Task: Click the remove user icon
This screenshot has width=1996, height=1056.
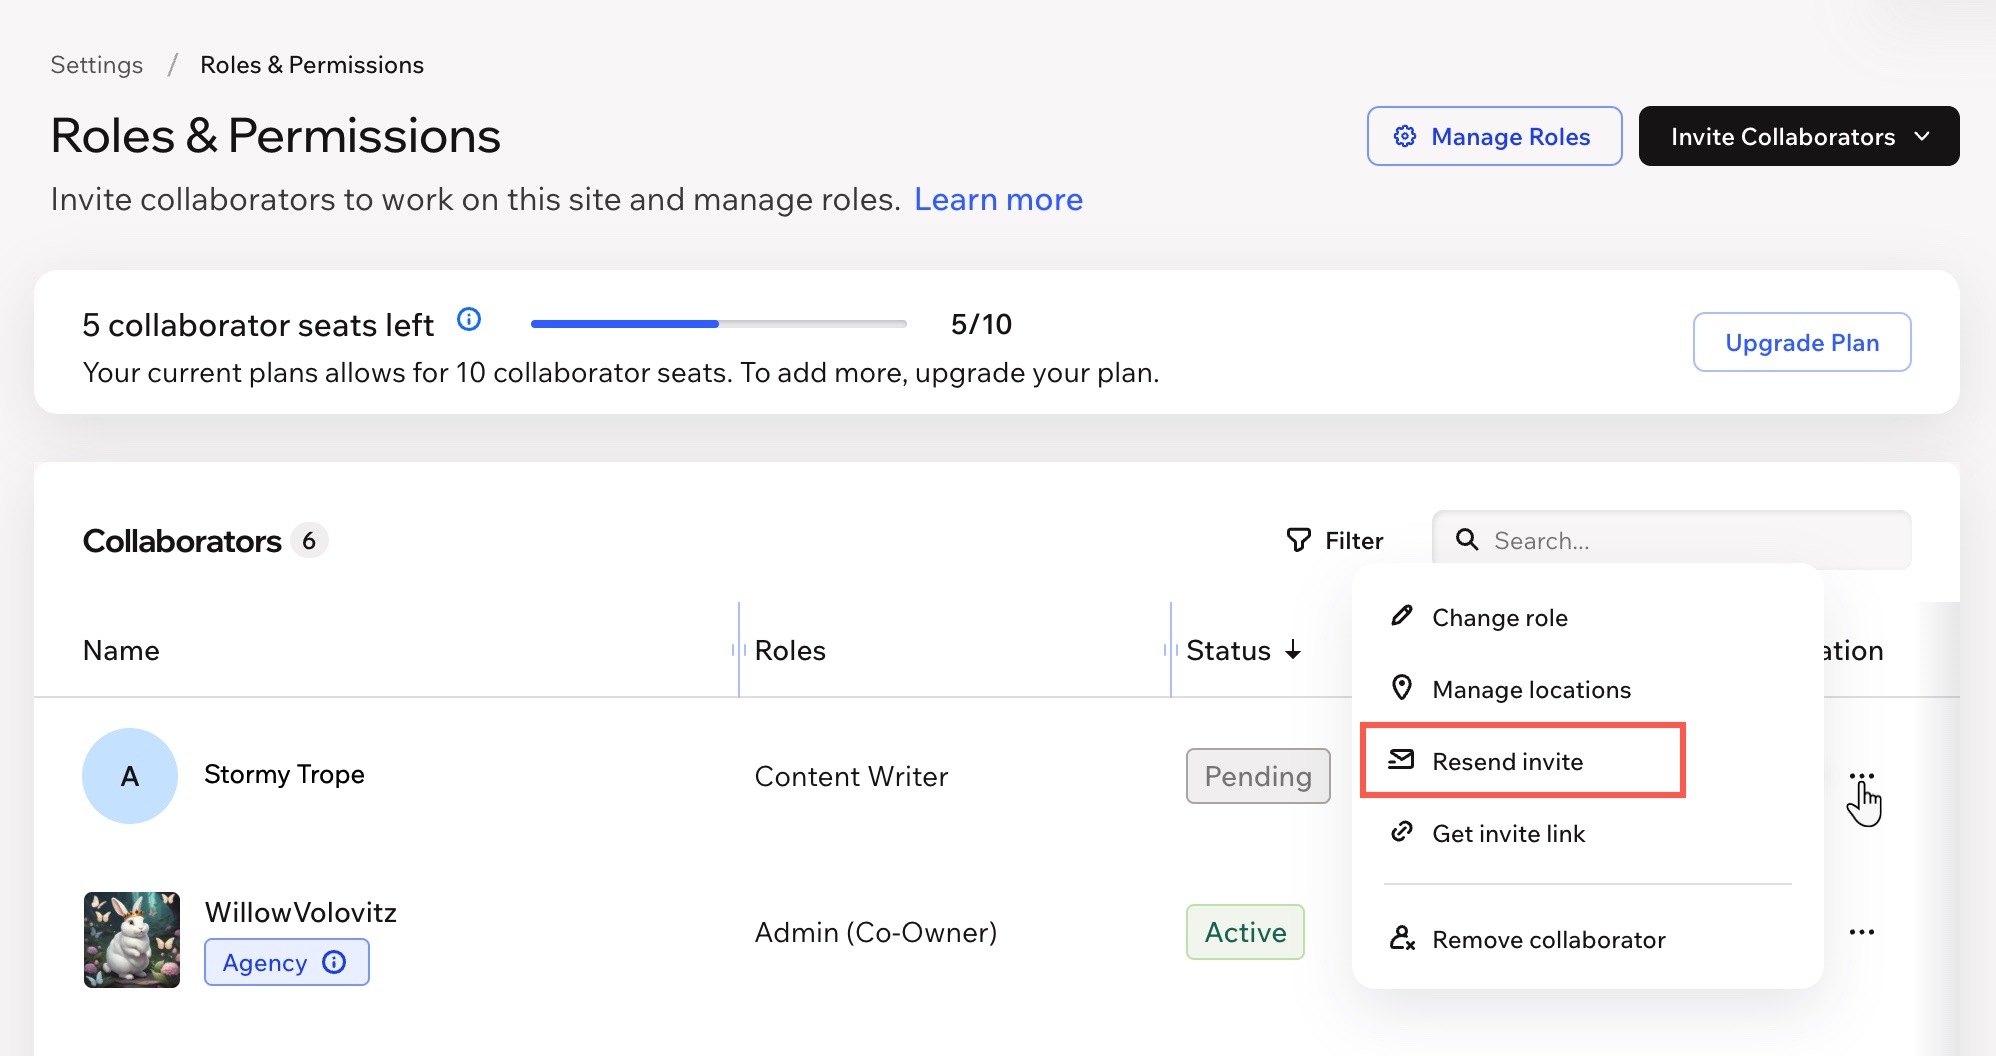Action: coord(1402,938)
